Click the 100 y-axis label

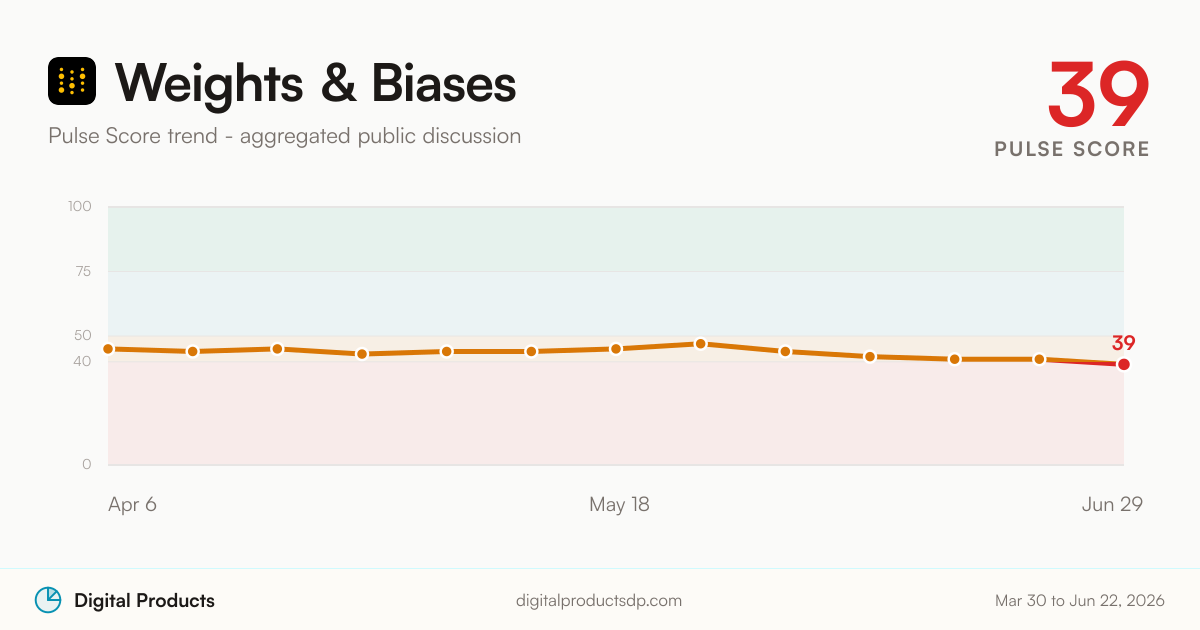click(80, 207)
